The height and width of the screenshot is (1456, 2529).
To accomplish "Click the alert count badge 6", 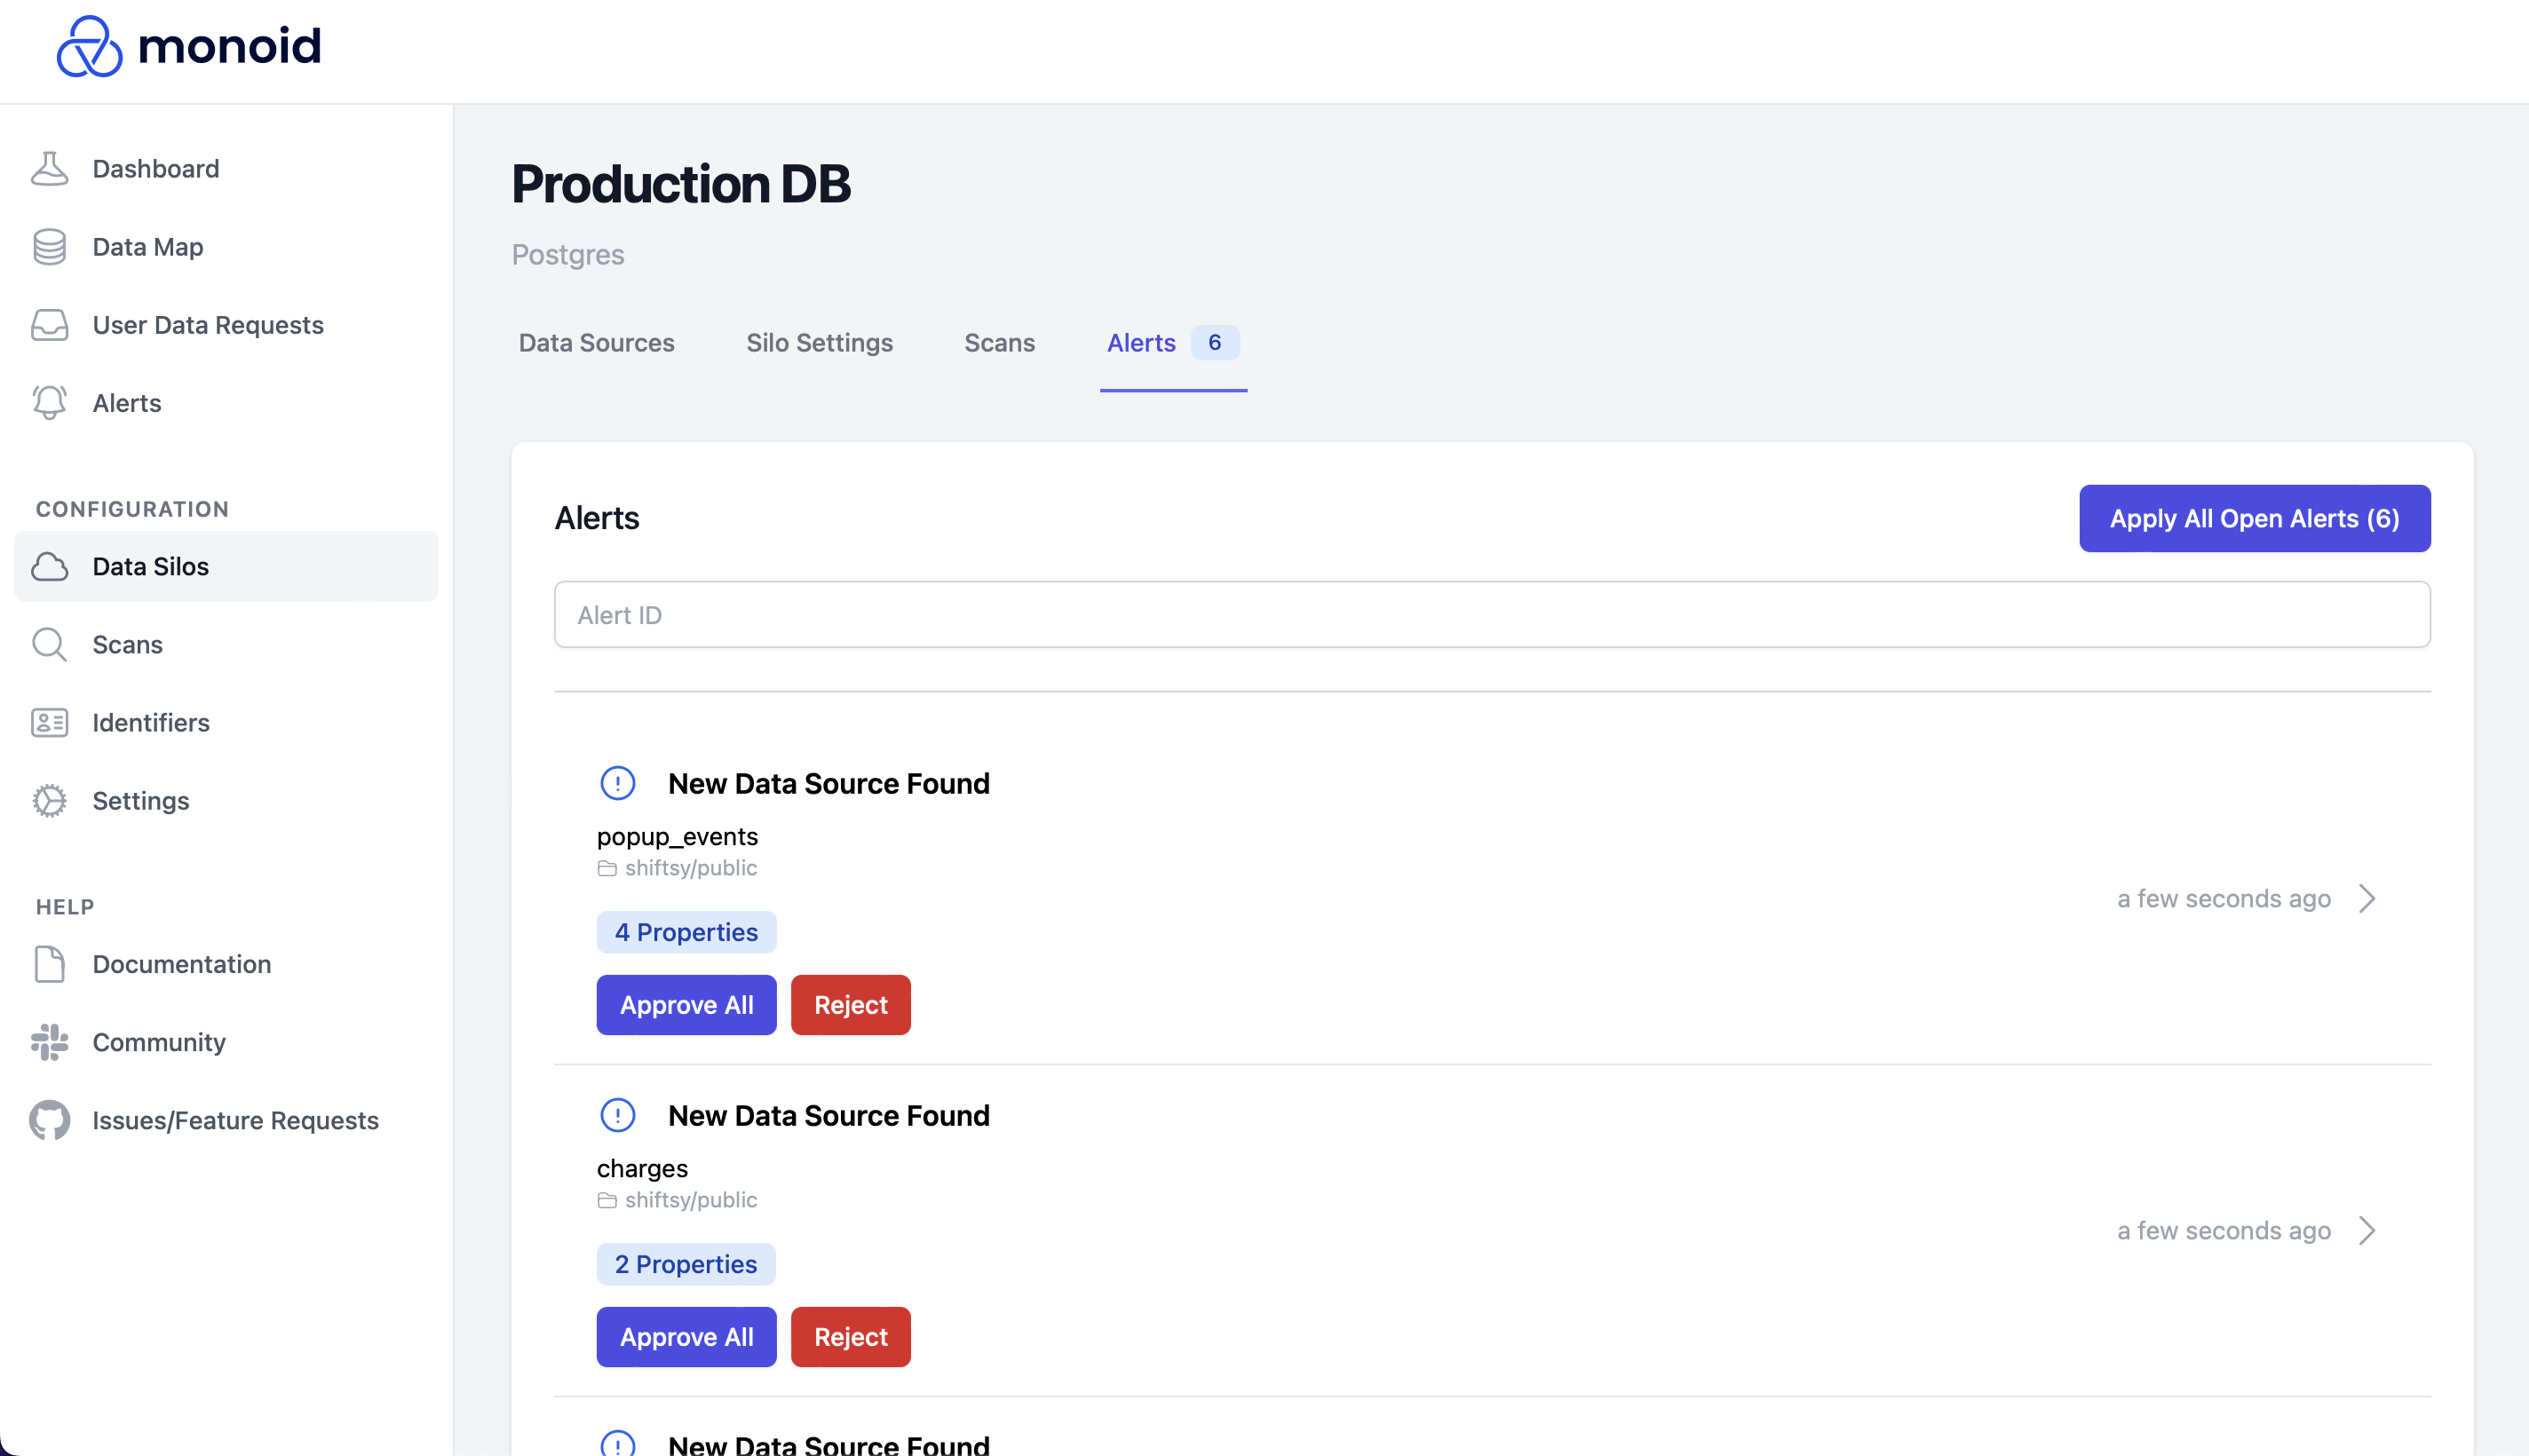I will coord(1214,343).
